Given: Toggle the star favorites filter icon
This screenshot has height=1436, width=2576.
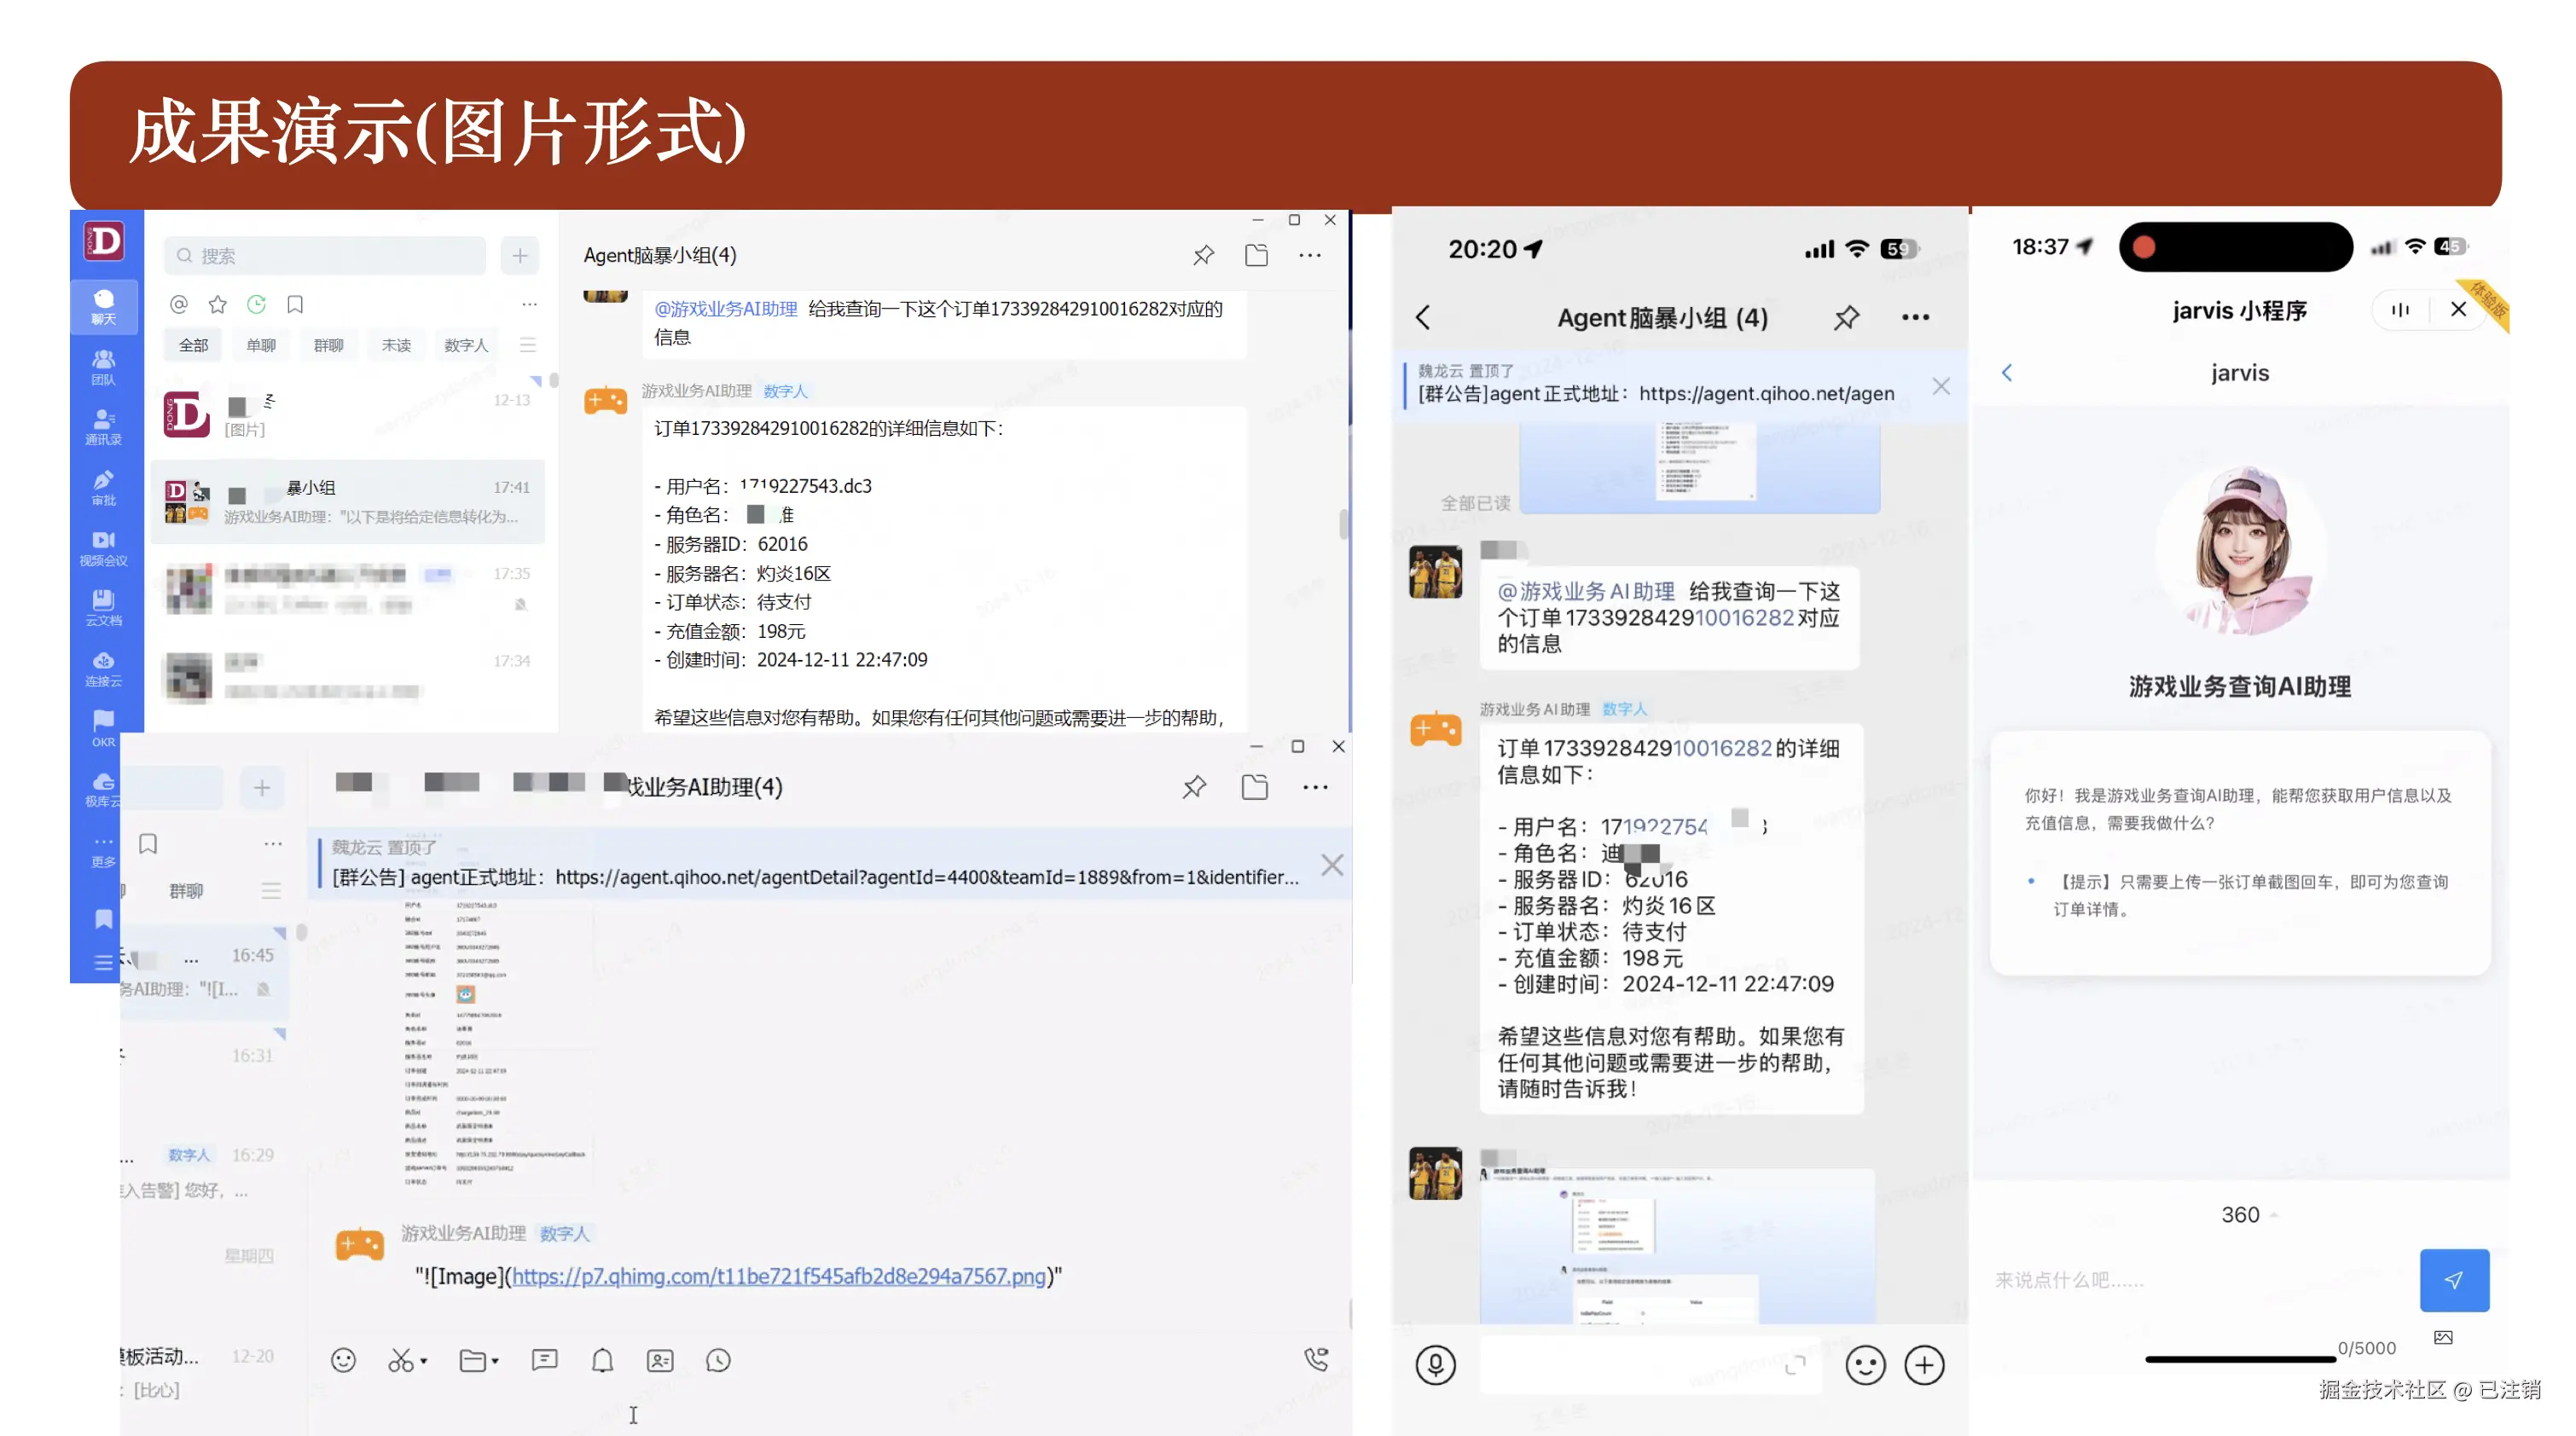Looking at the screenshot, I should point(217,304).
